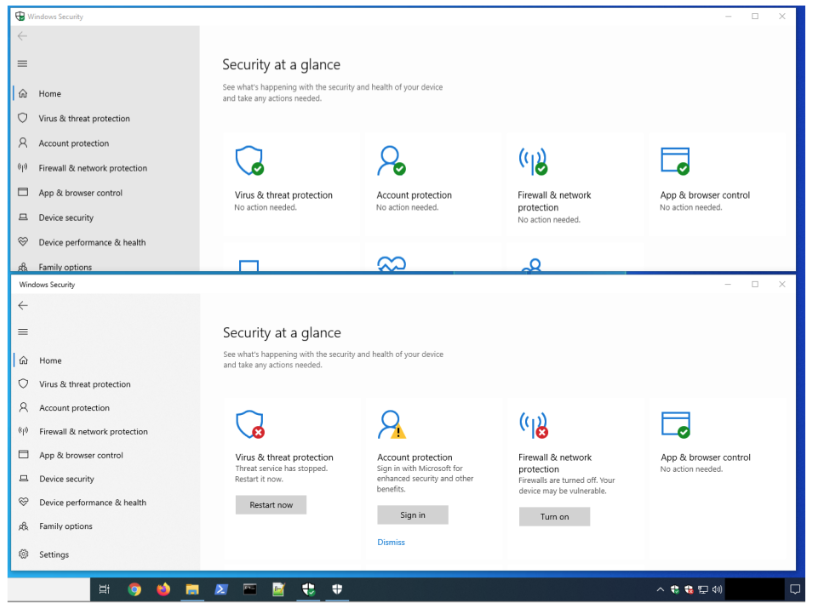Click the Turn on firewall button
This screenshot has width=817, height=605.
[x=554, y=517]
